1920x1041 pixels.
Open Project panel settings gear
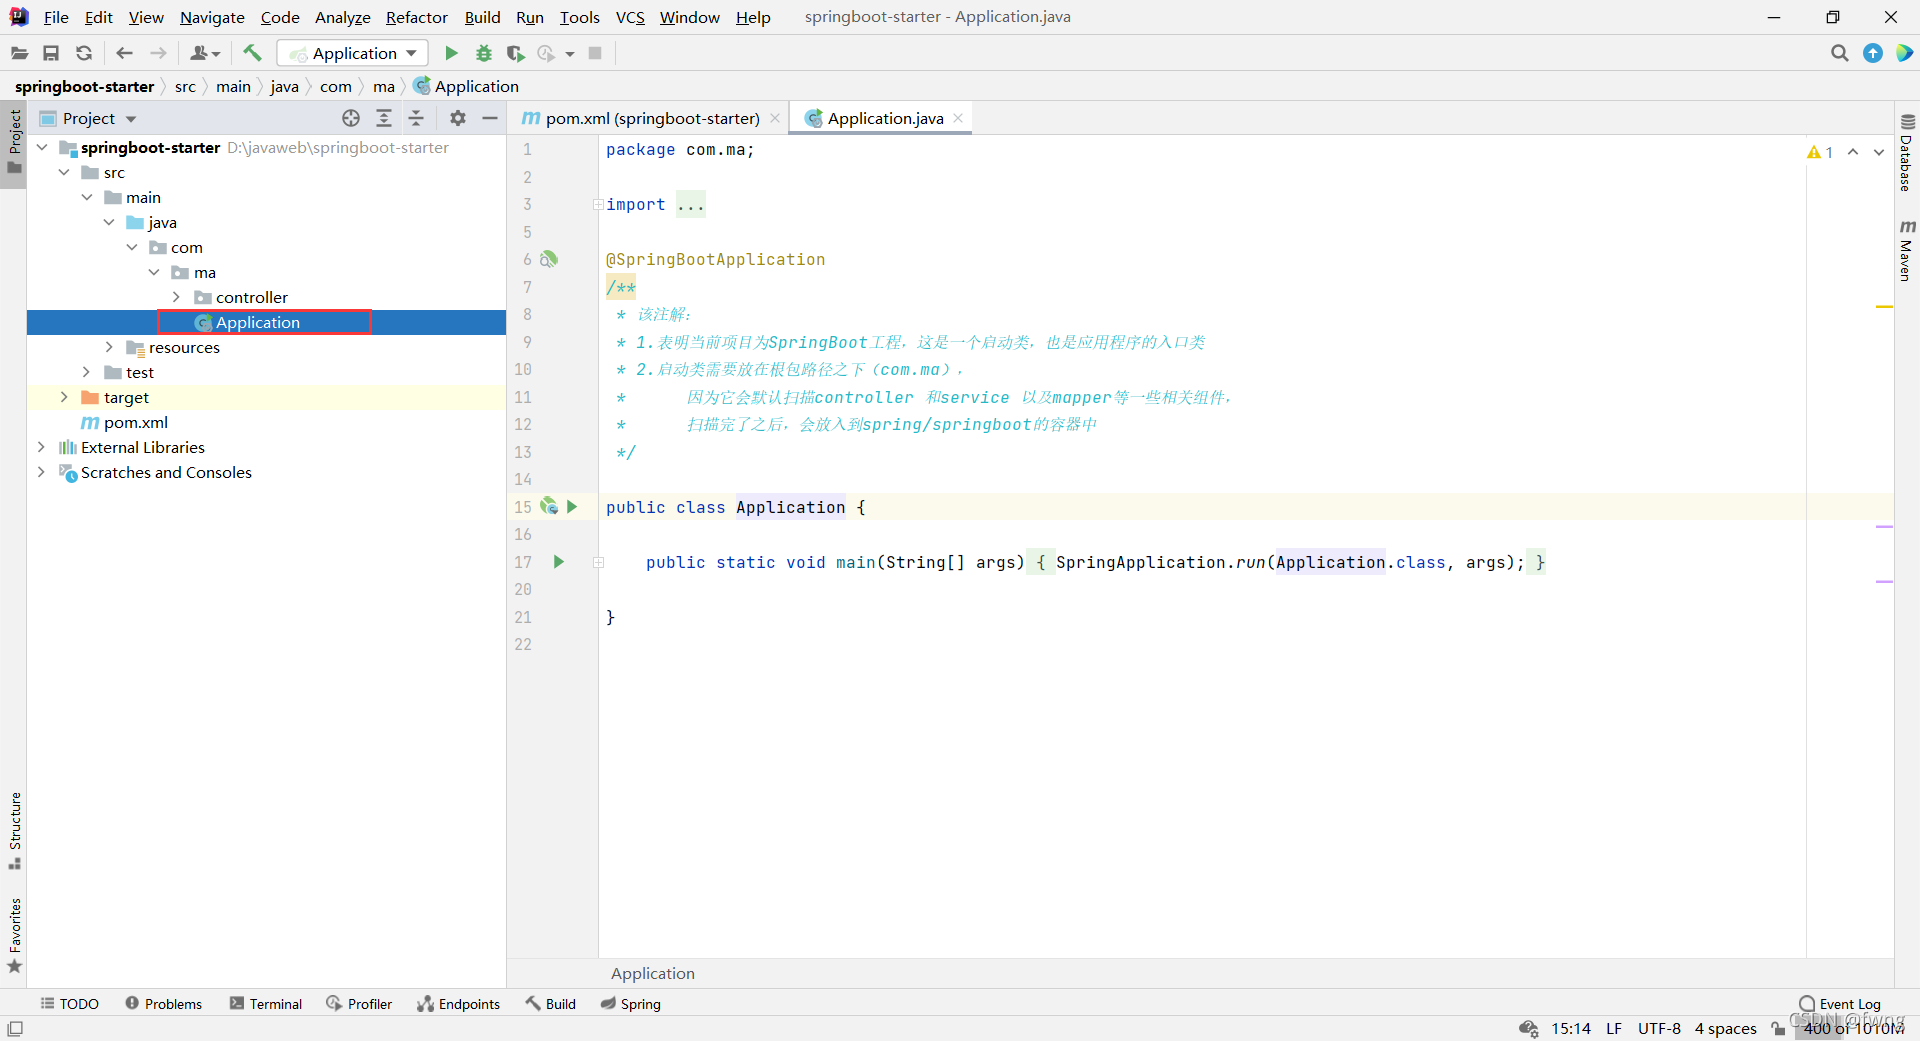(458, 118)
